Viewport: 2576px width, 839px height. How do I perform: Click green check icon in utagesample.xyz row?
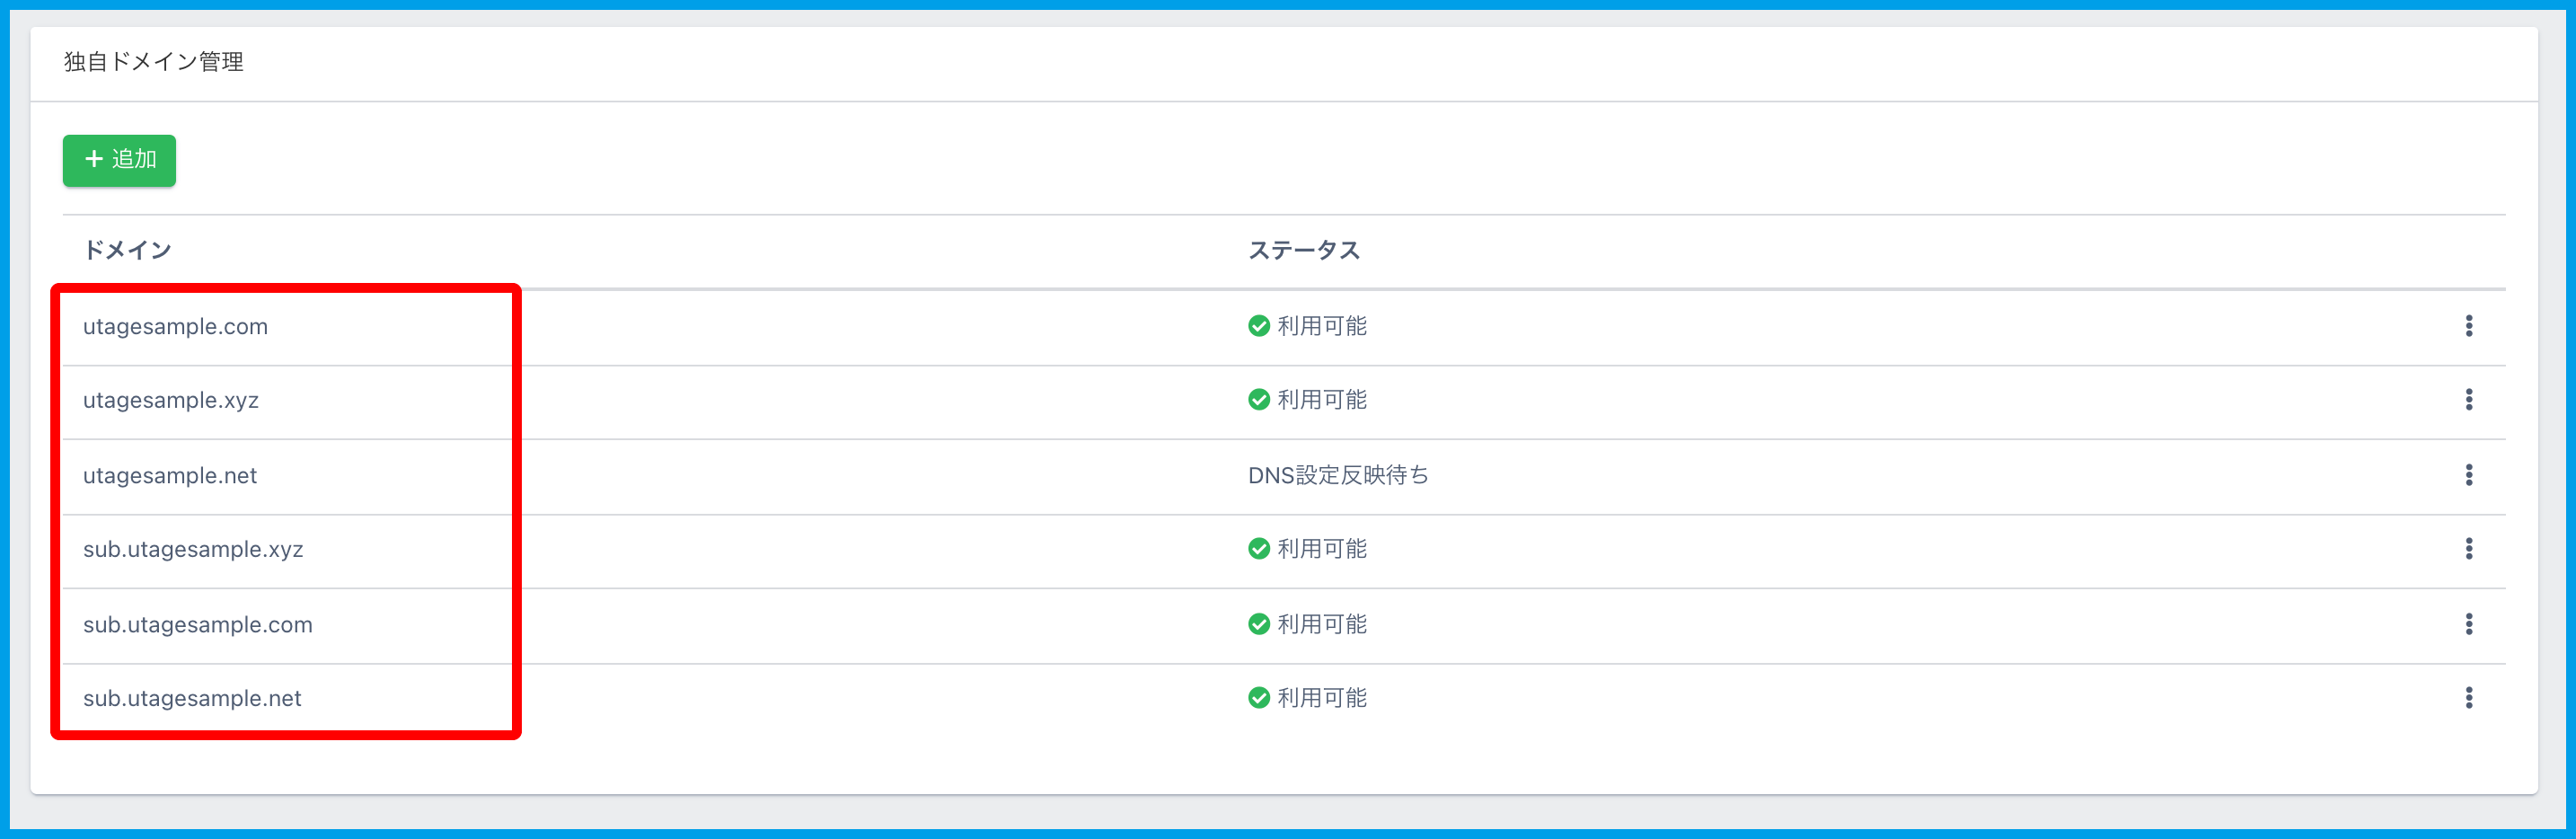1259,400
